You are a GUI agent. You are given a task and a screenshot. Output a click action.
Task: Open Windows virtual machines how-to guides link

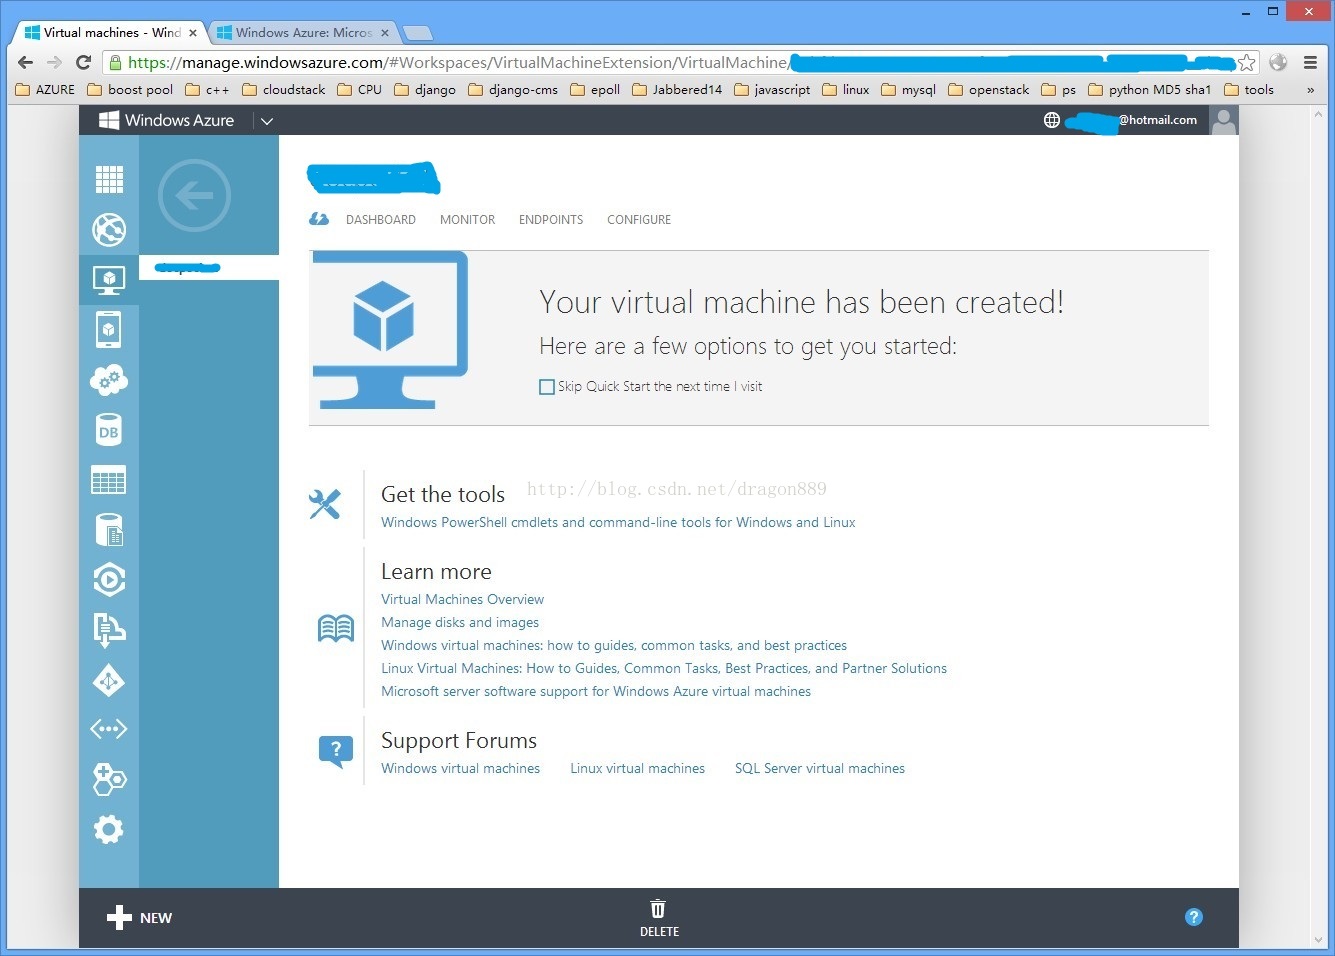pyautogui.click(x=614, y=645)
